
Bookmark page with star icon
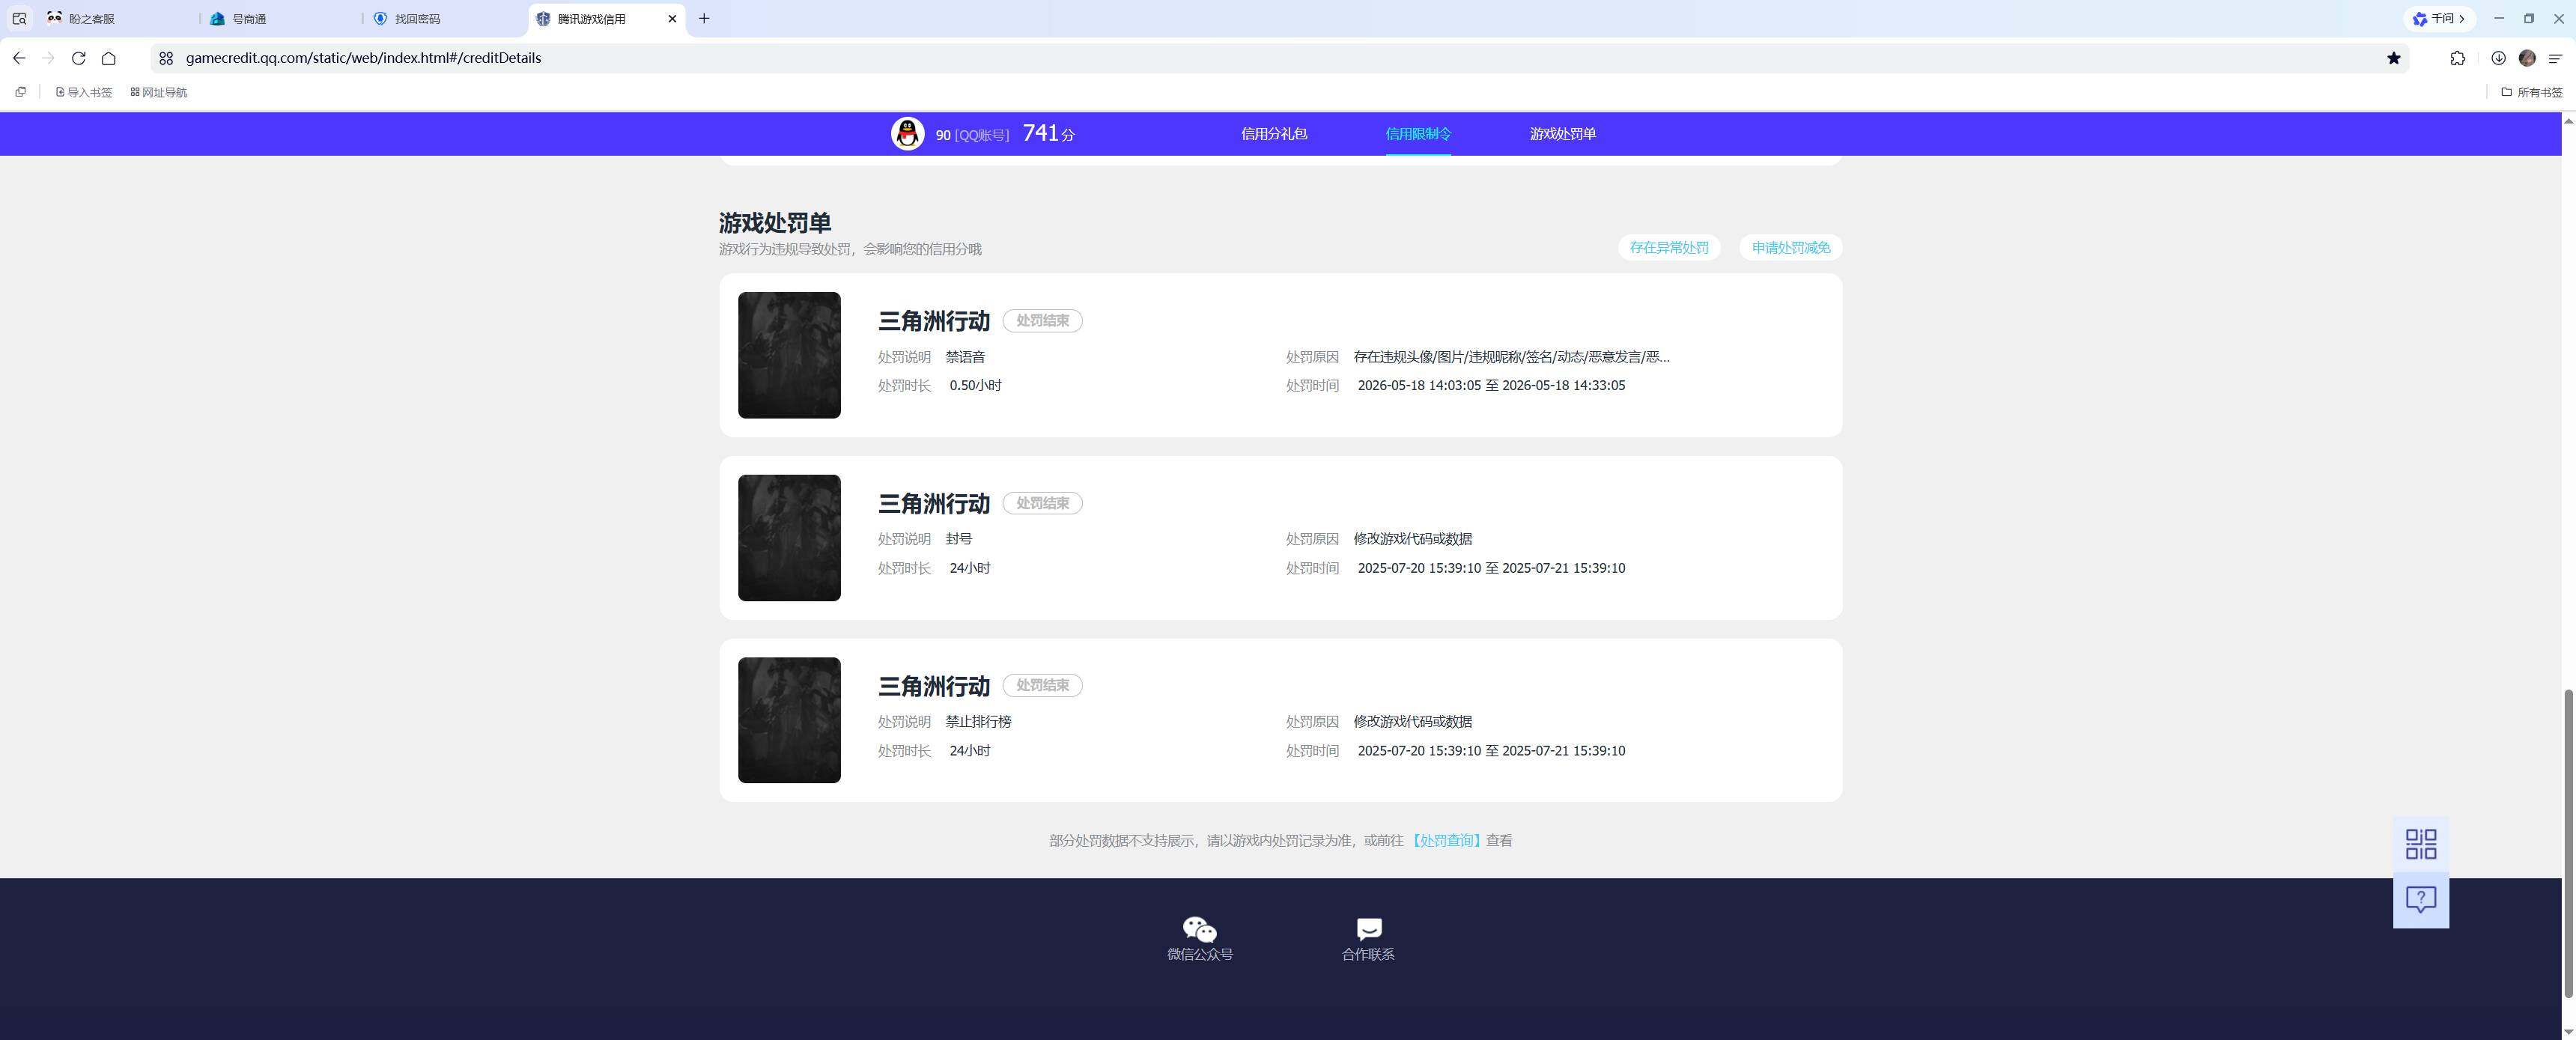click(x=2394, y=58)
